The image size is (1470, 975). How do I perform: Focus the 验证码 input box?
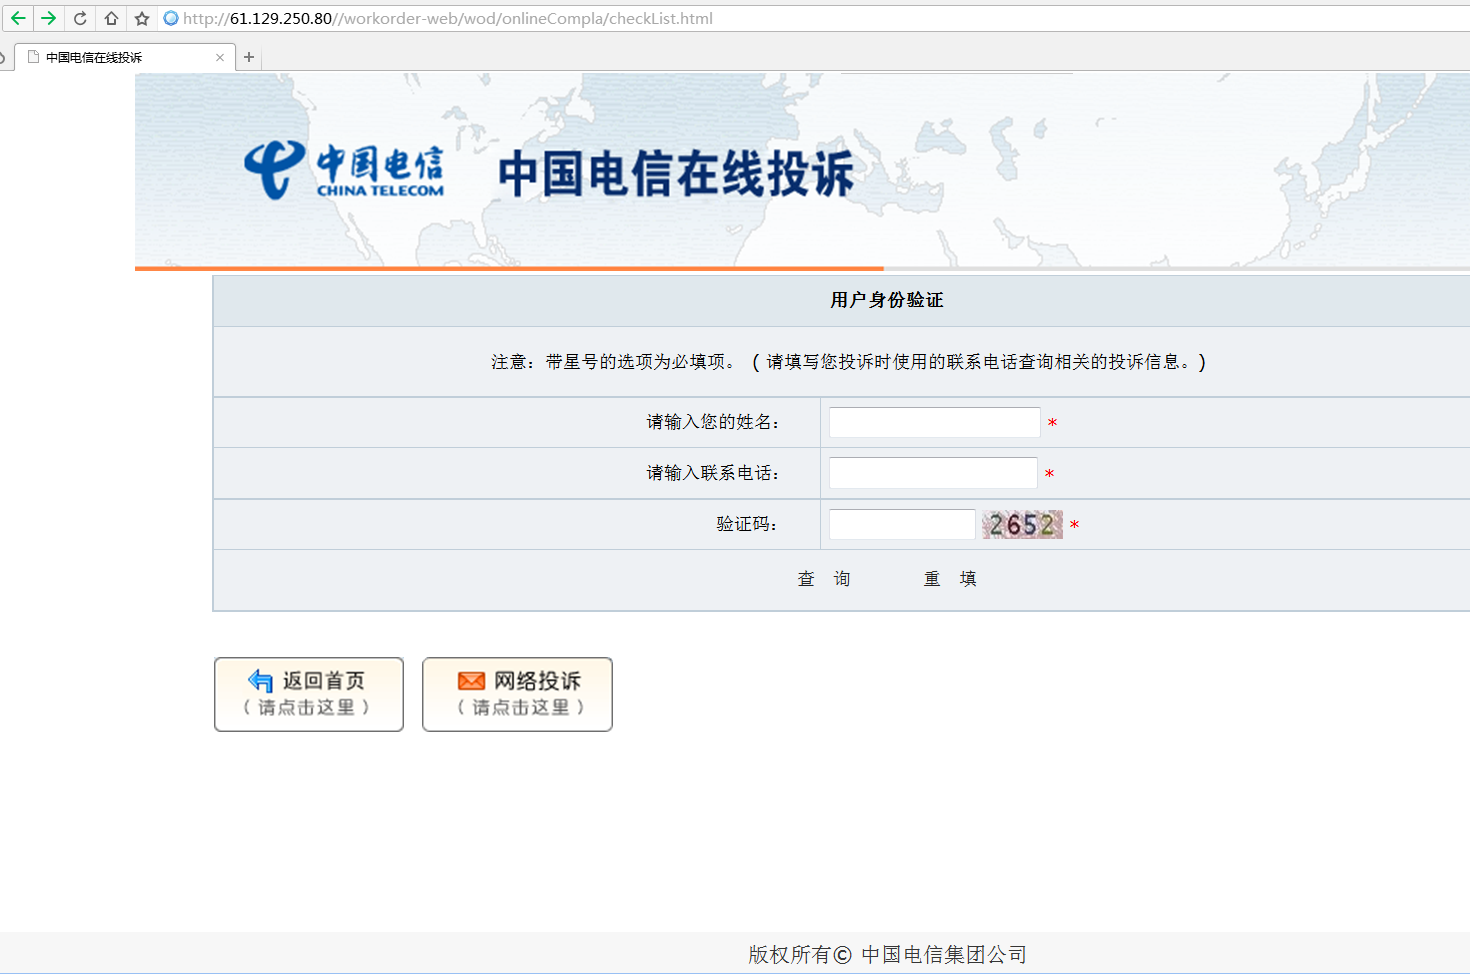[x=902, y=524]
